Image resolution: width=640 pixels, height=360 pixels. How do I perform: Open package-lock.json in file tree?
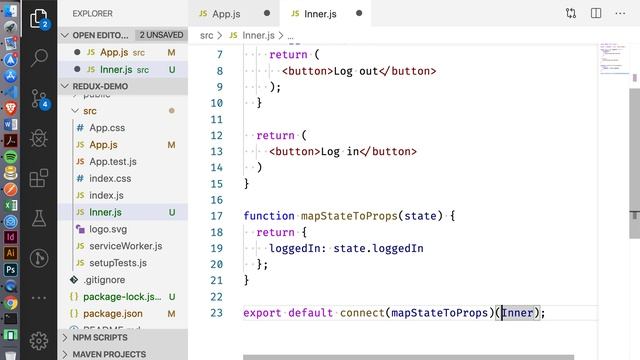coord(122,297)
